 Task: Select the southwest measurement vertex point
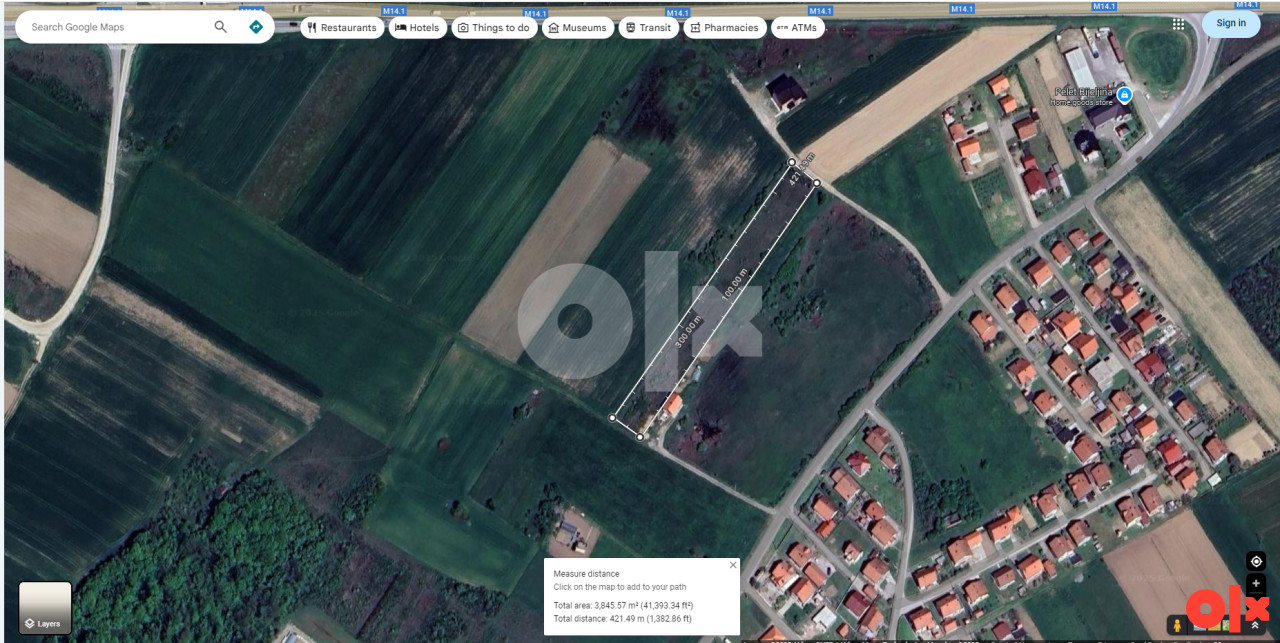pyautogui.click(x=612, y=417)
